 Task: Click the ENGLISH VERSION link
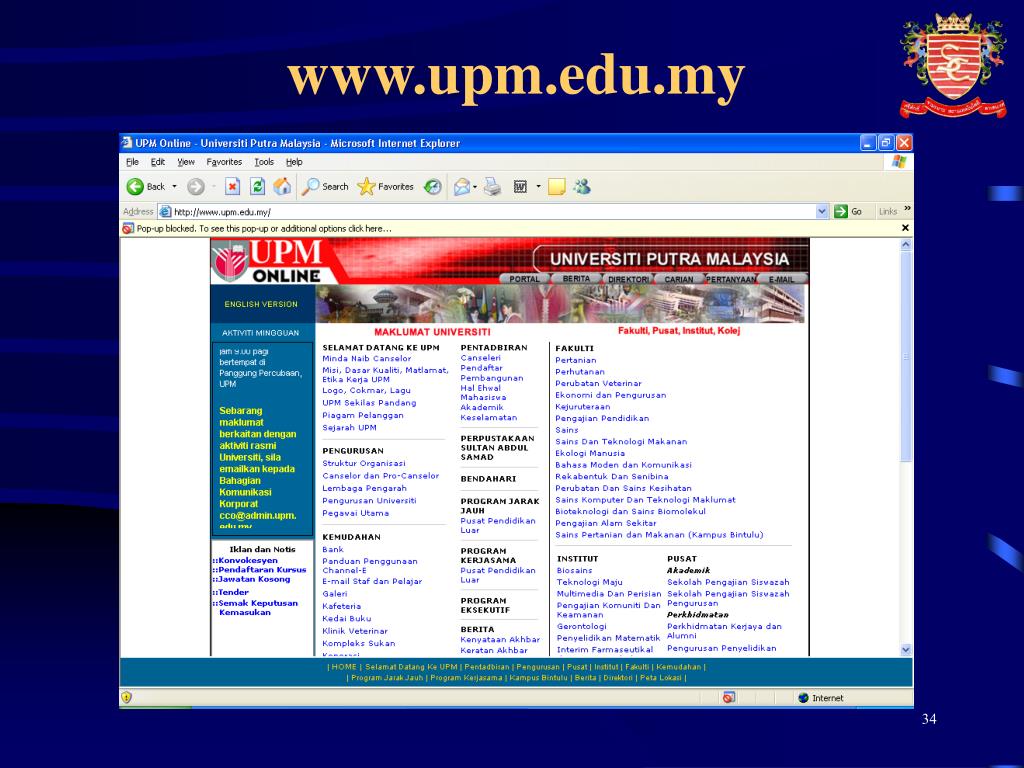(261, 304)
